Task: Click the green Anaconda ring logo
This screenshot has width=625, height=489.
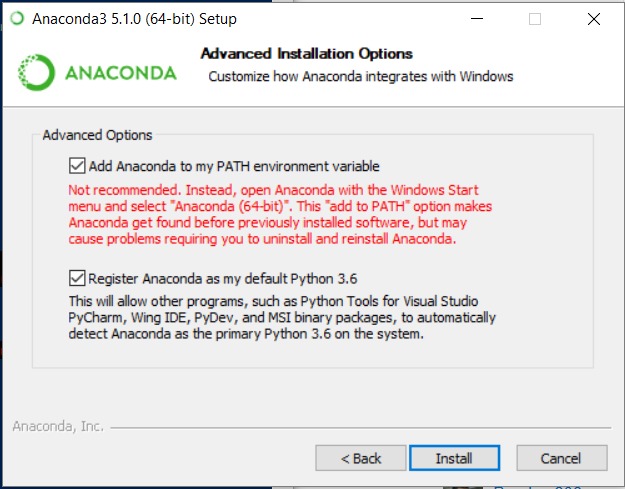Action: coord(38,73)
